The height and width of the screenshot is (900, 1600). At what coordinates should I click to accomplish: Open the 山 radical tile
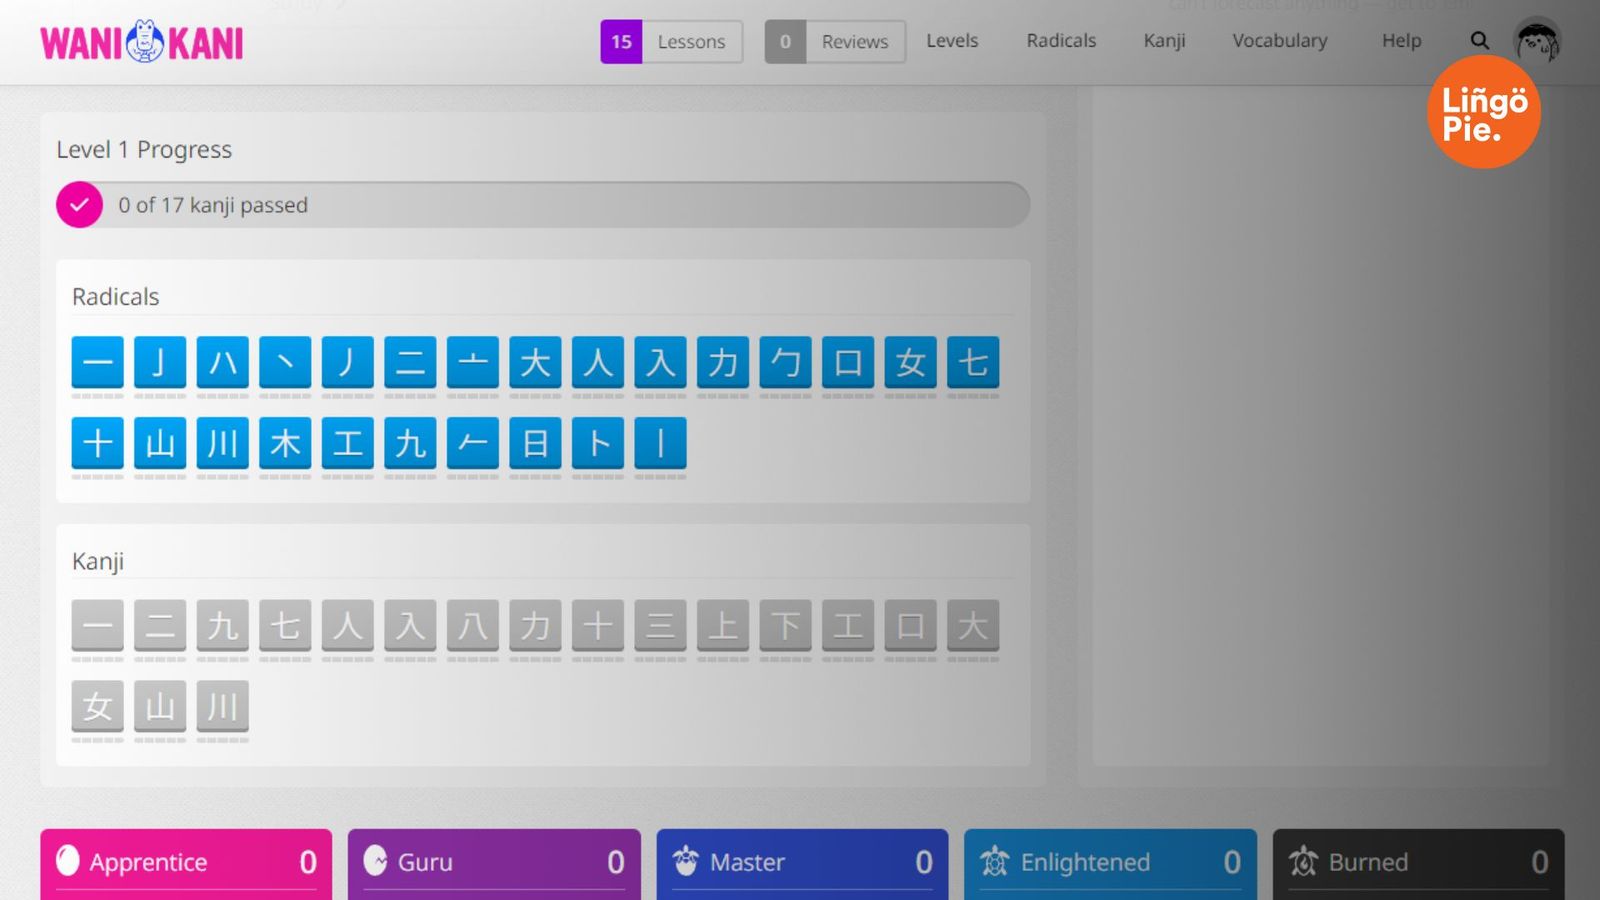pos(160,443)
